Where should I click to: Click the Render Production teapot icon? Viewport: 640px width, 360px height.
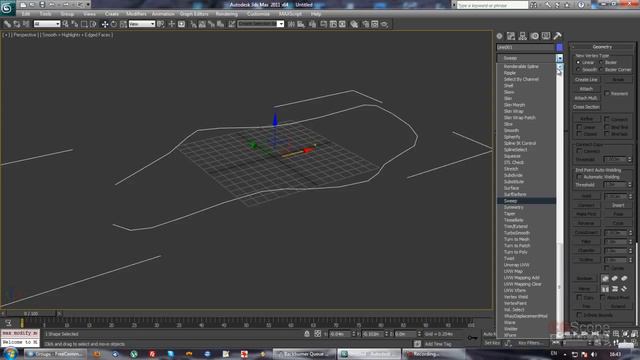[384, 24]
